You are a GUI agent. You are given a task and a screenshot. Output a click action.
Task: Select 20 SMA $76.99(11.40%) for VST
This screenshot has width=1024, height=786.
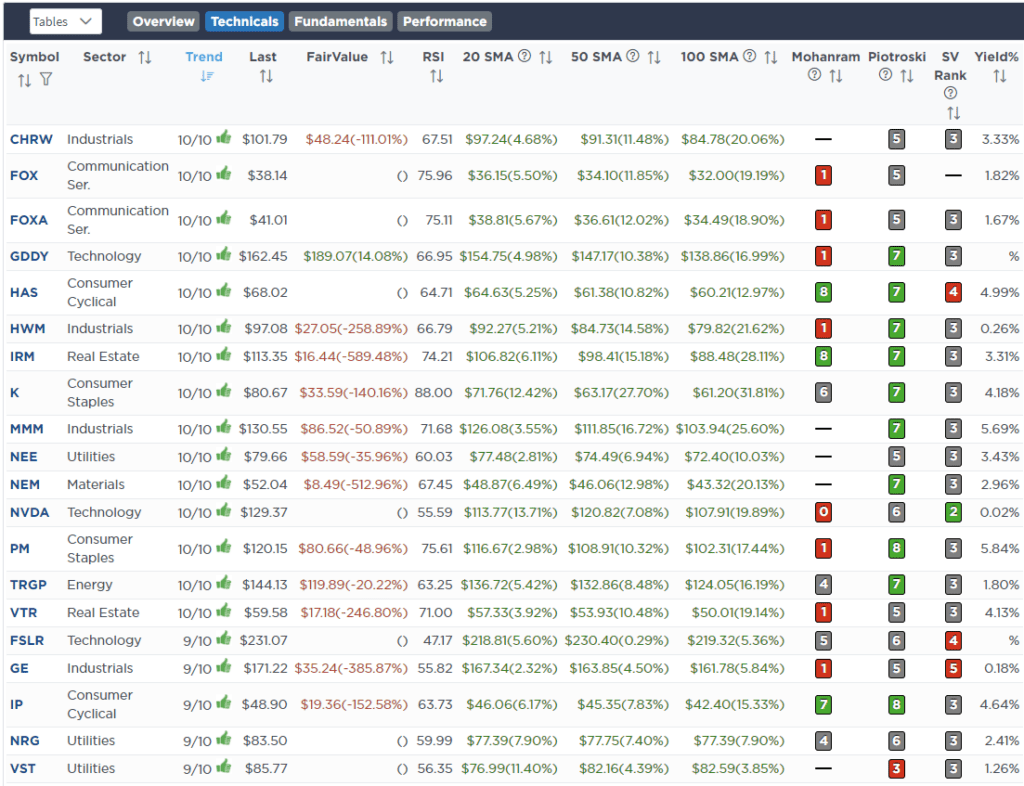509,768
